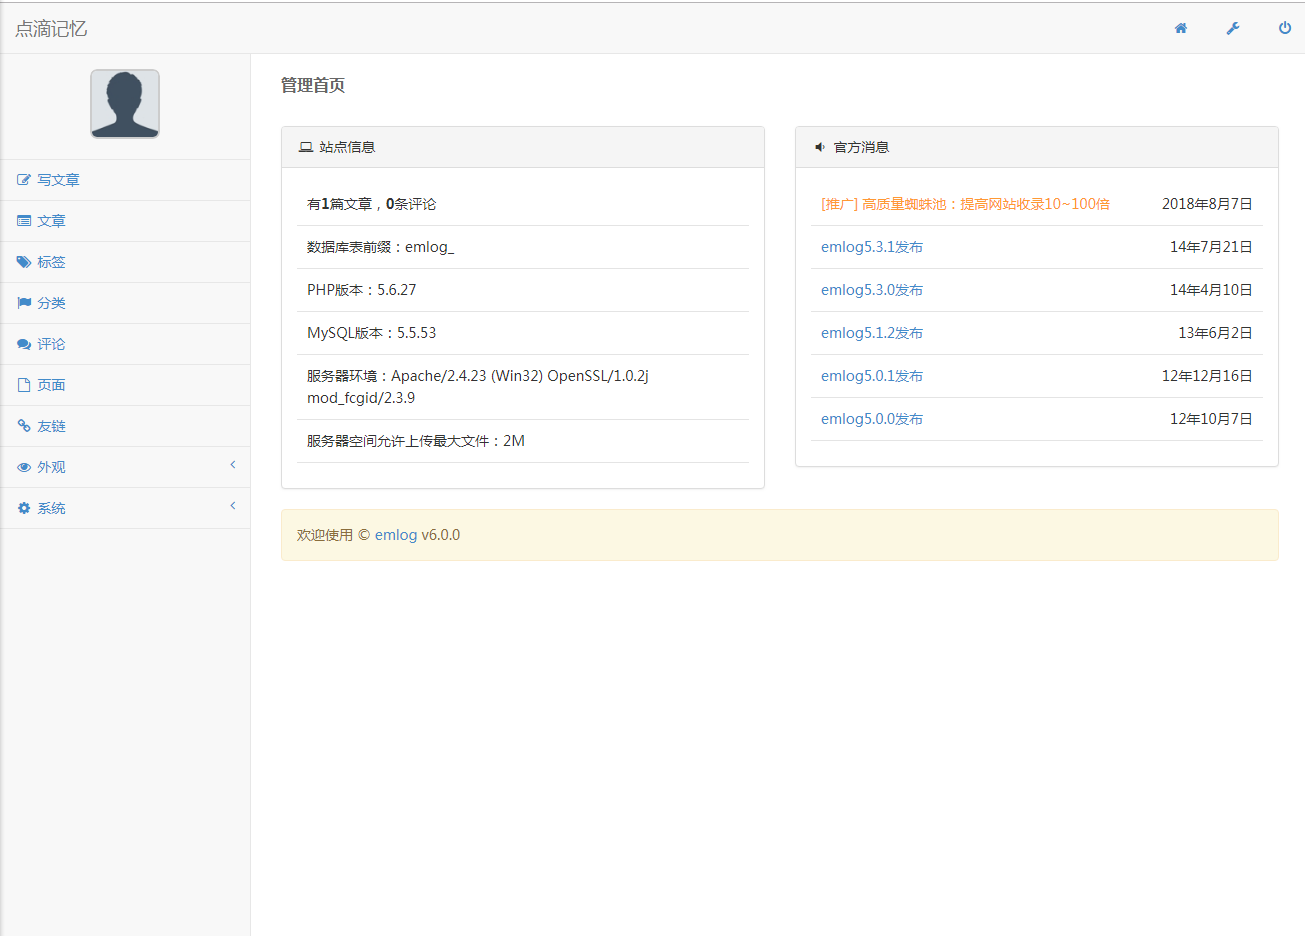Click the emlog link in welcome banner
The width and height of the screenshot is (1305, 936).
click(396, 535)
